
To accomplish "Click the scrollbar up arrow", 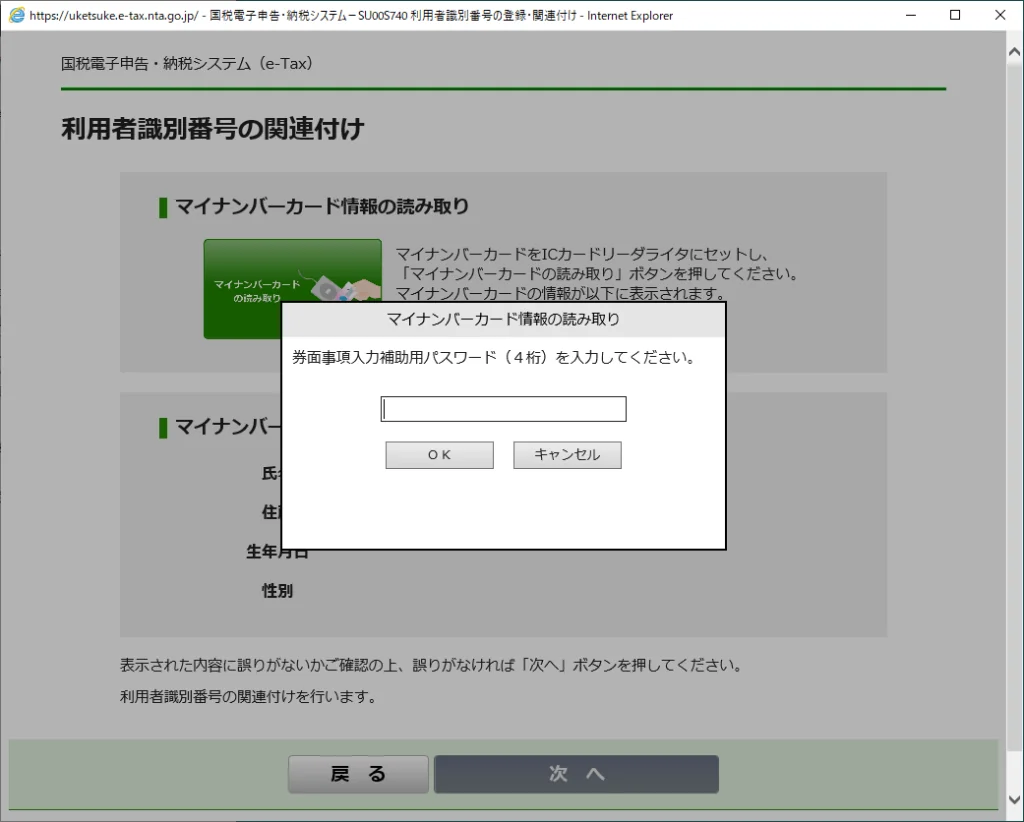I will point(1014,52).
